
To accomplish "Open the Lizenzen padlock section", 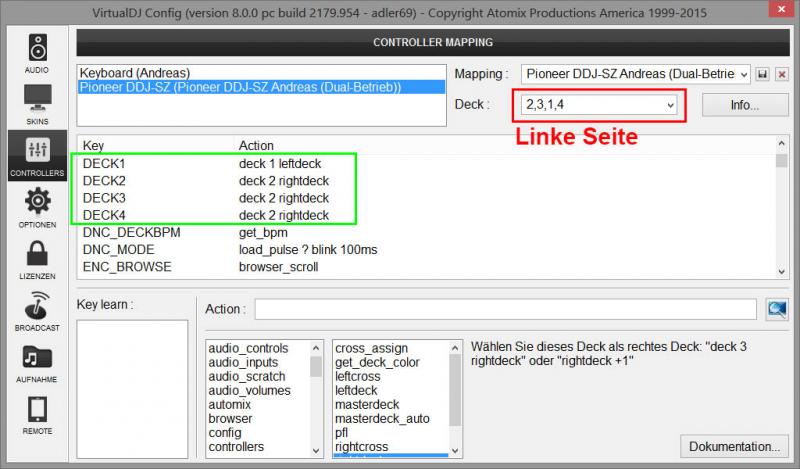I will click(x=37, y=259).
